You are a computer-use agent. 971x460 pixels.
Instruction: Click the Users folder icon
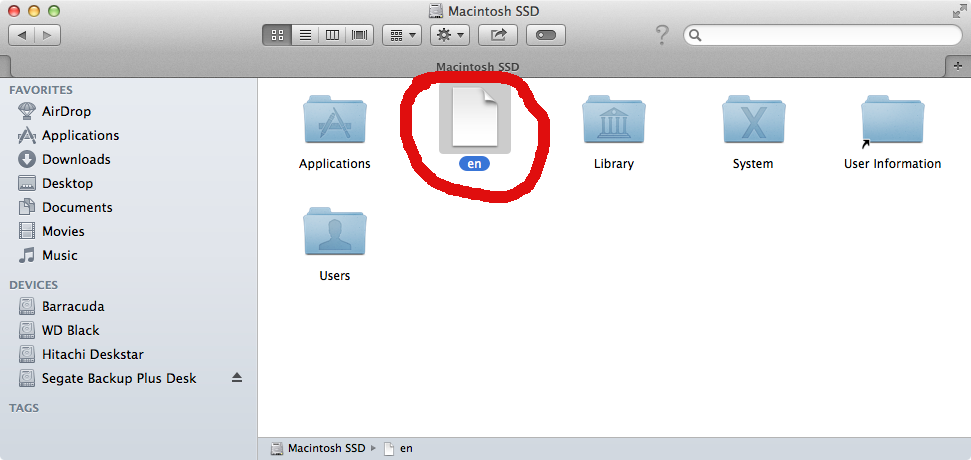334,231
